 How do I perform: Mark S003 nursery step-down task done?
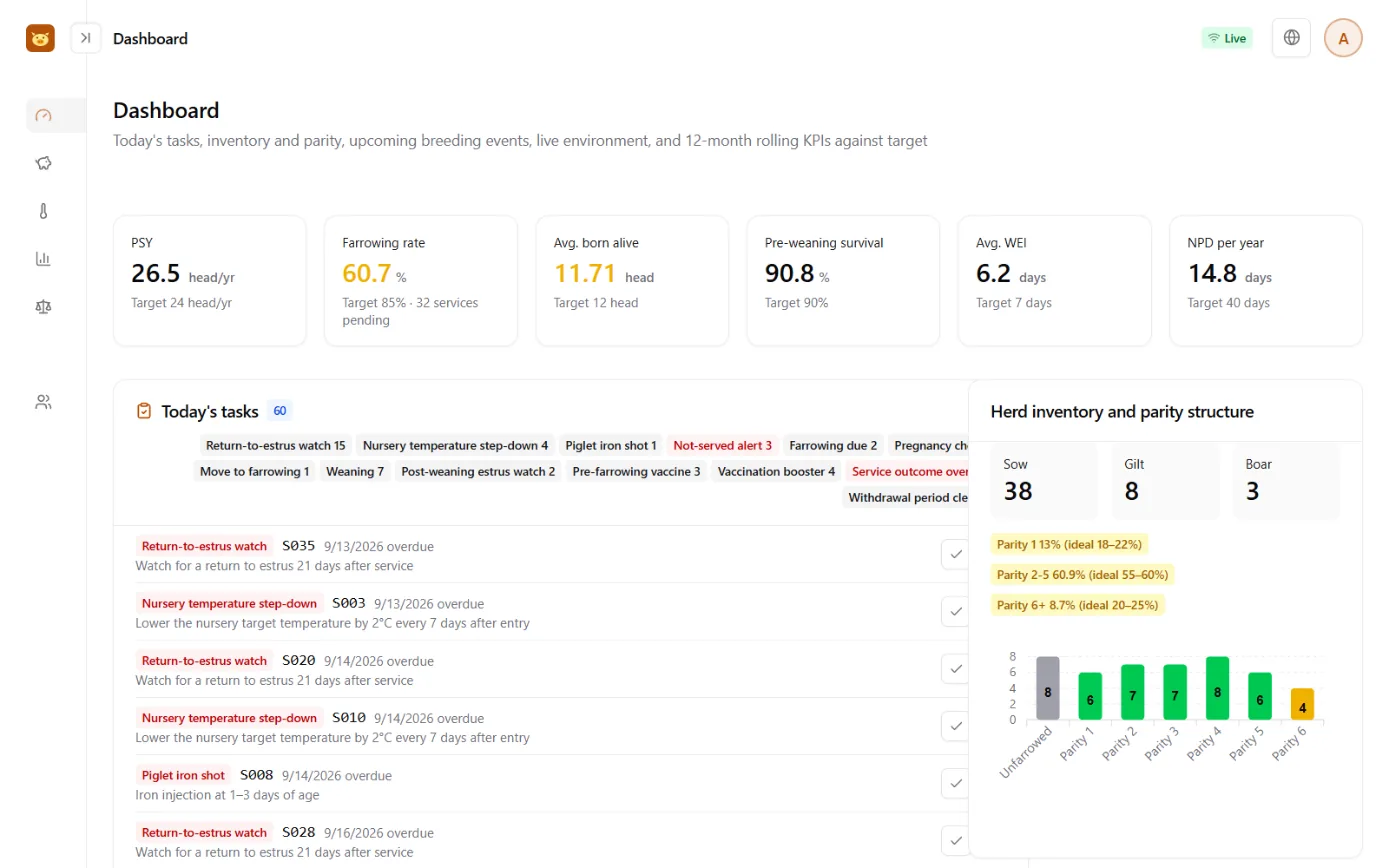point(955,611)
